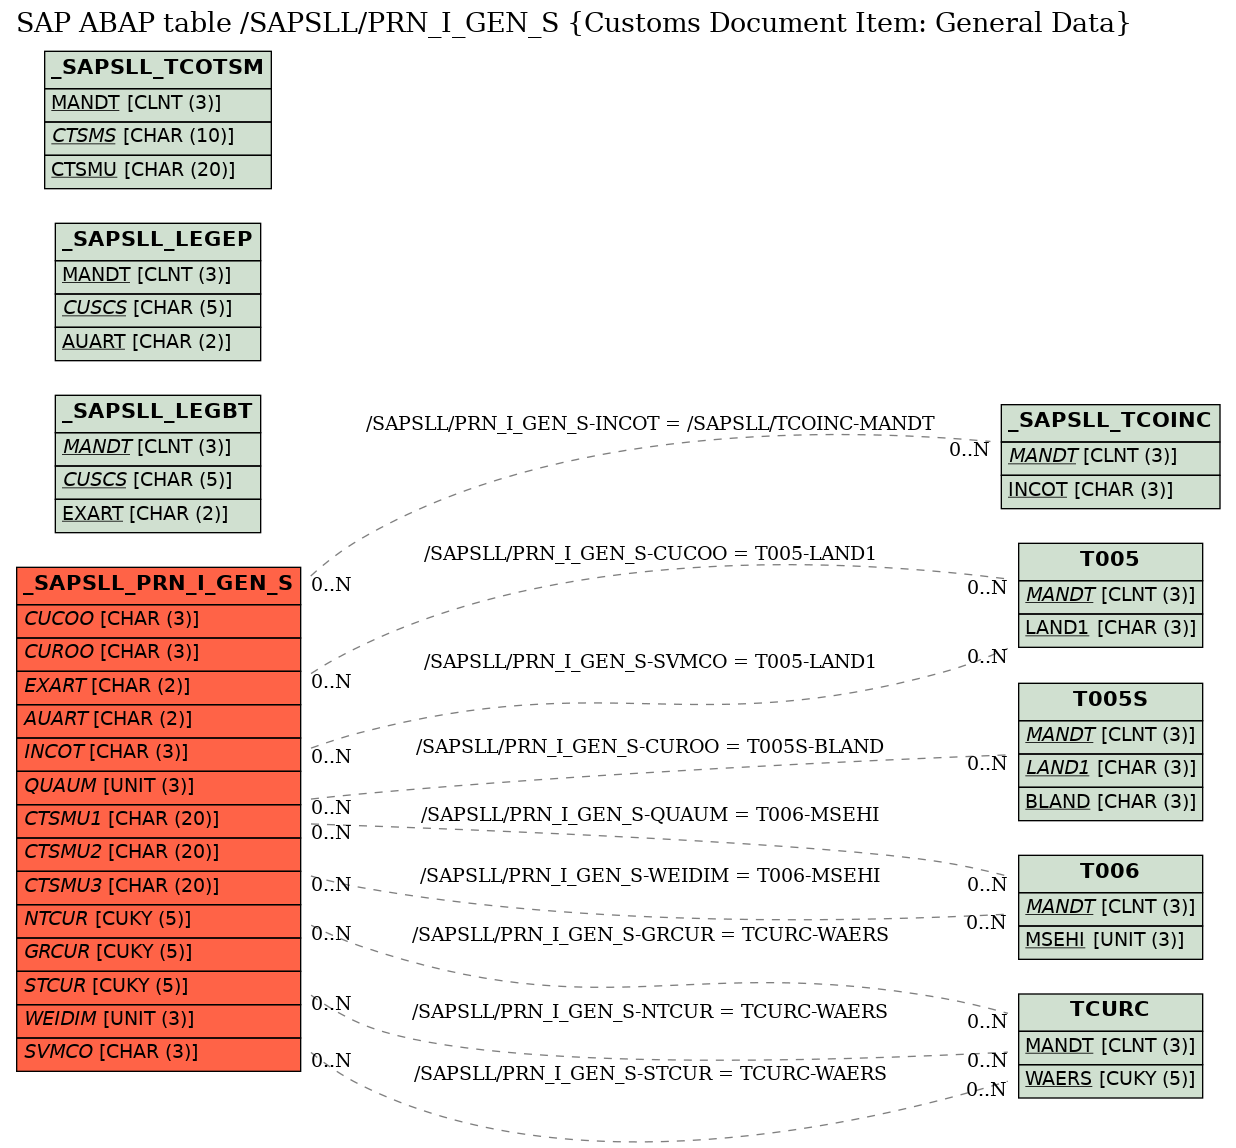Click the TCURC table header
The image size is (1236, 1148).
pos(1110,1012)
